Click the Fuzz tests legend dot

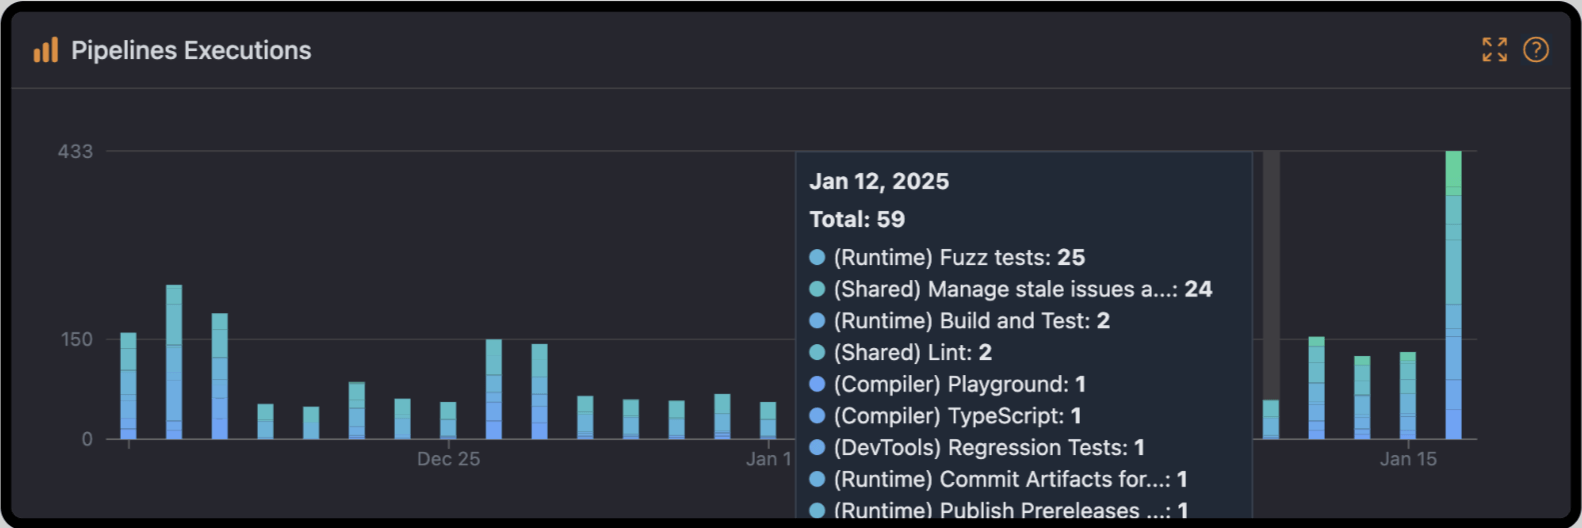817,258
